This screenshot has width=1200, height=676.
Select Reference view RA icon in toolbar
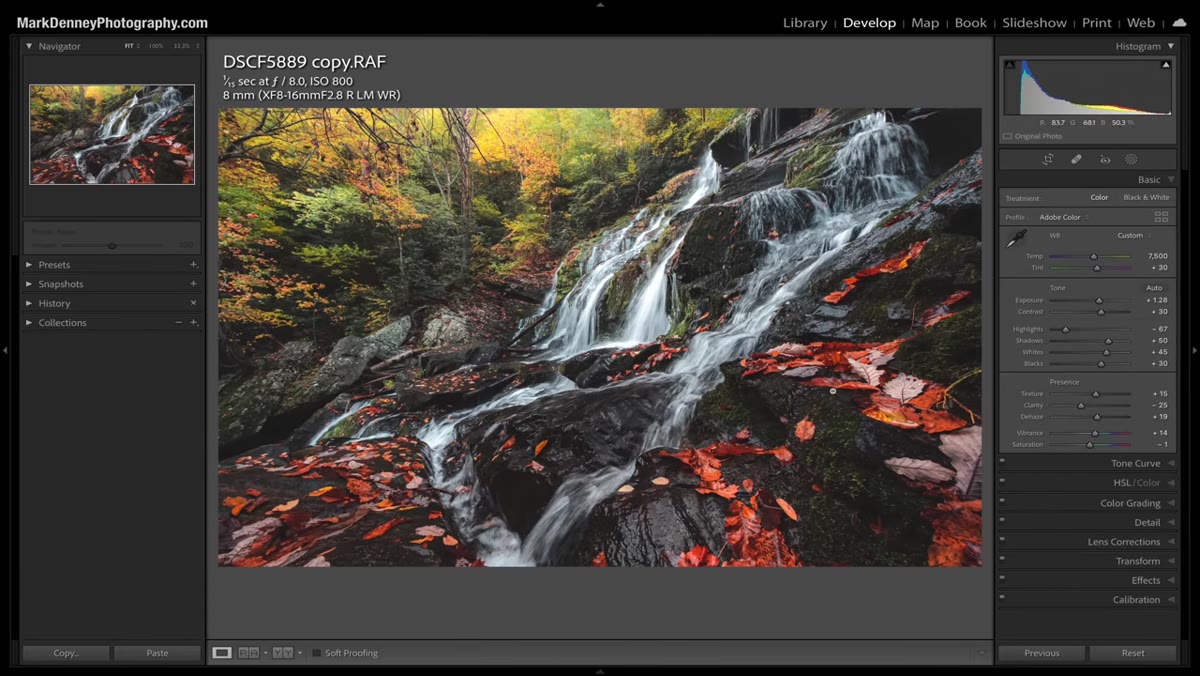[248, 653]
